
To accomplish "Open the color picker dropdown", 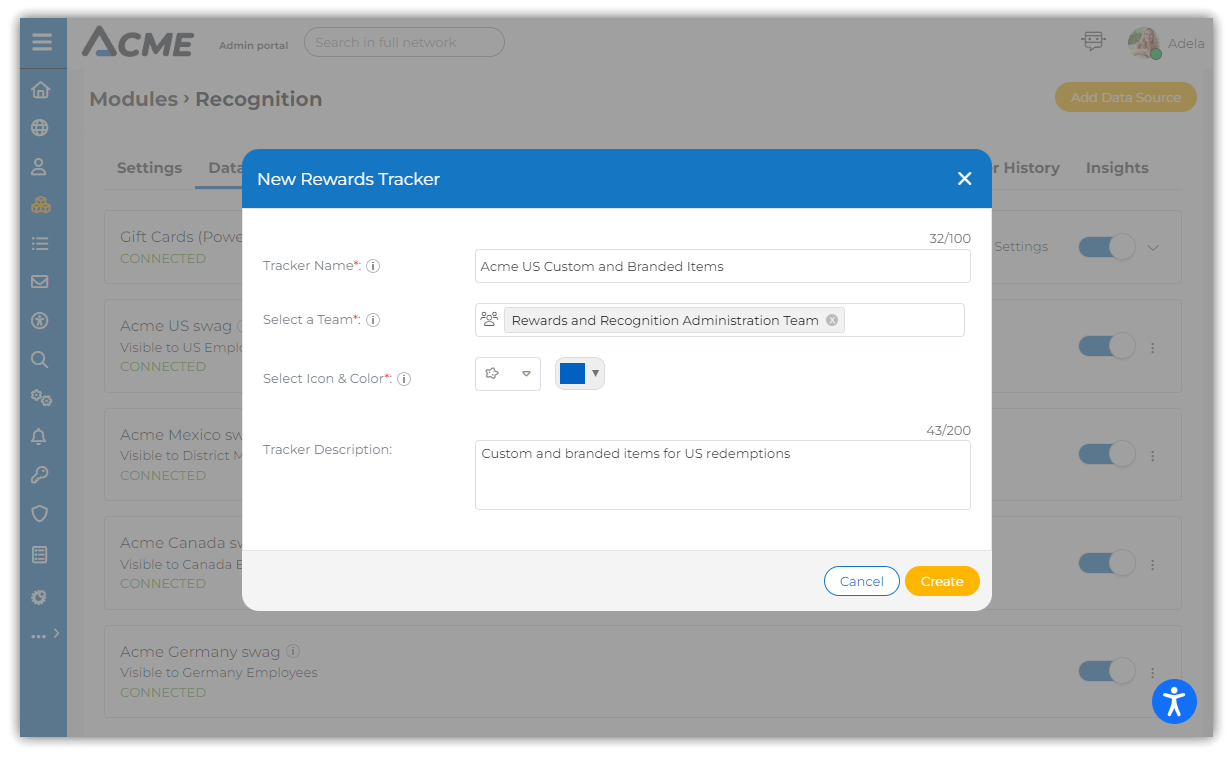I will coord(580,374).
